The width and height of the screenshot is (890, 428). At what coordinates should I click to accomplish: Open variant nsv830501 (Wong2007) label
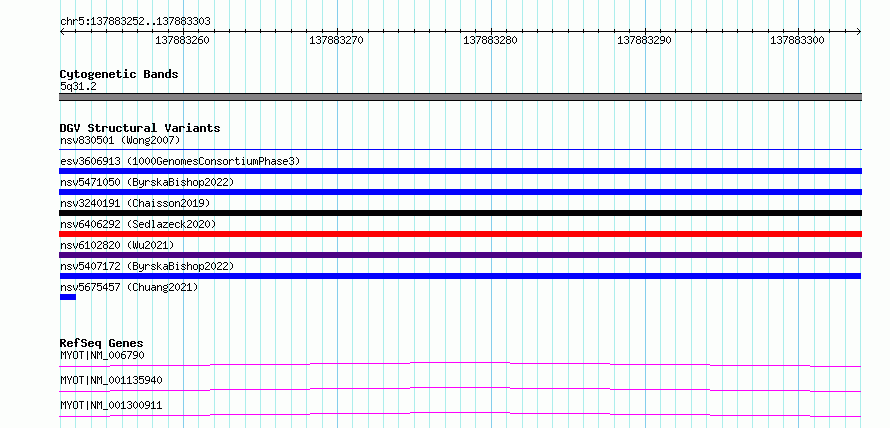click(x=120, y=140)
